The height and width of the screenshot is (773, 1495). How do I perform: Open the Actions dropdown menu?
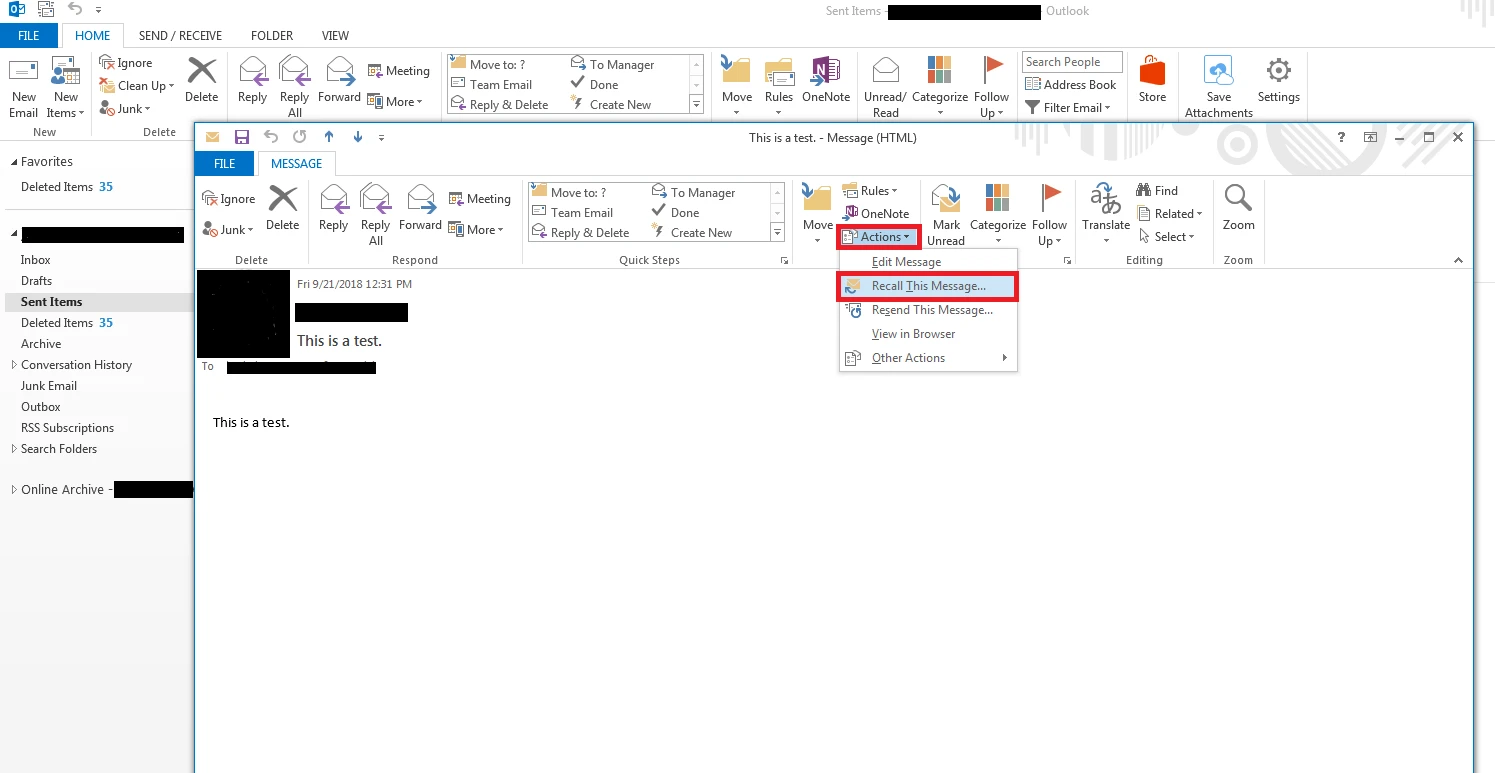point(877,237)
